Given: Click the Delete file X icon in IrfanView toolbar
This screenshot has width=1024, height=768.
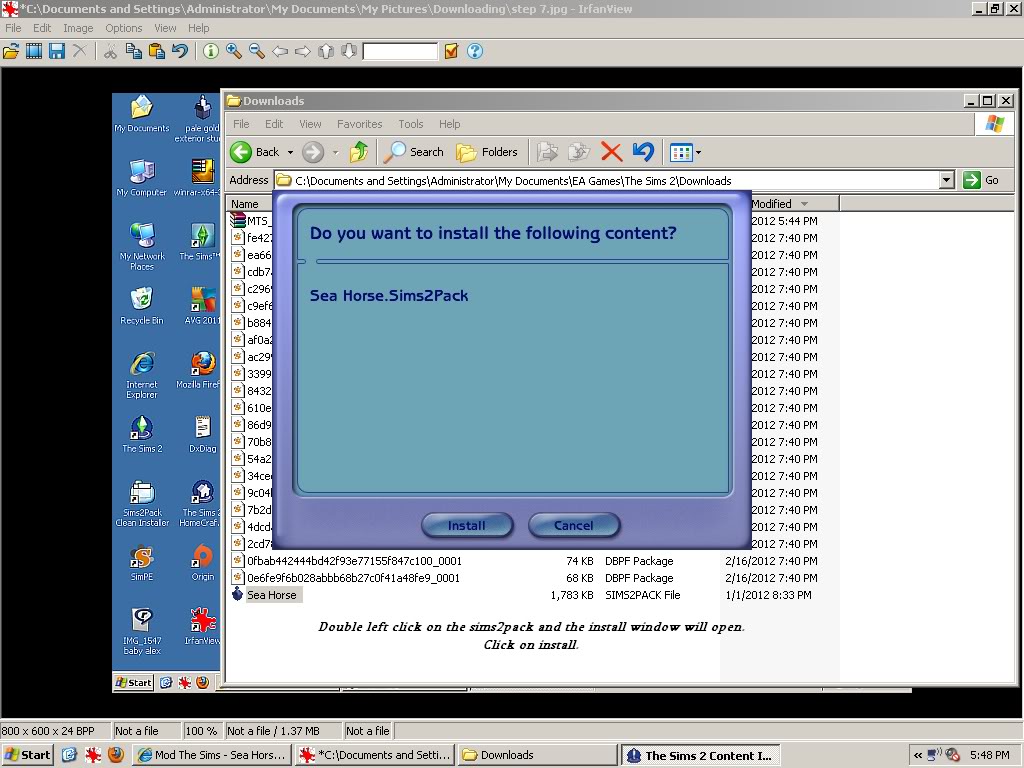Looking at the screenshot, I should [x=80, y=51].
